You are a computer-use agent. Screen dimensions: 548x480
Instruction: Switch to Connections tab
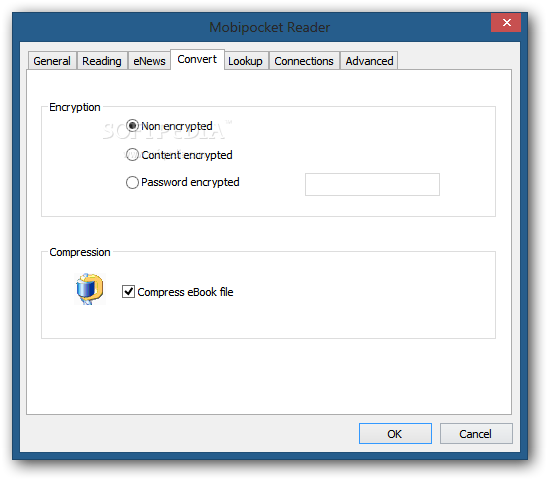click(304, 61)
